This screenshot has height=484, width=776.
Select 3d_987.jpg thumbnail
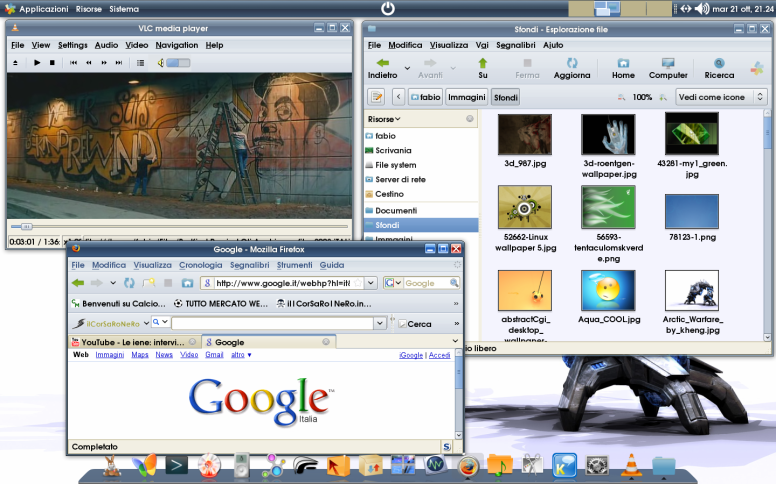coord(525,134)
